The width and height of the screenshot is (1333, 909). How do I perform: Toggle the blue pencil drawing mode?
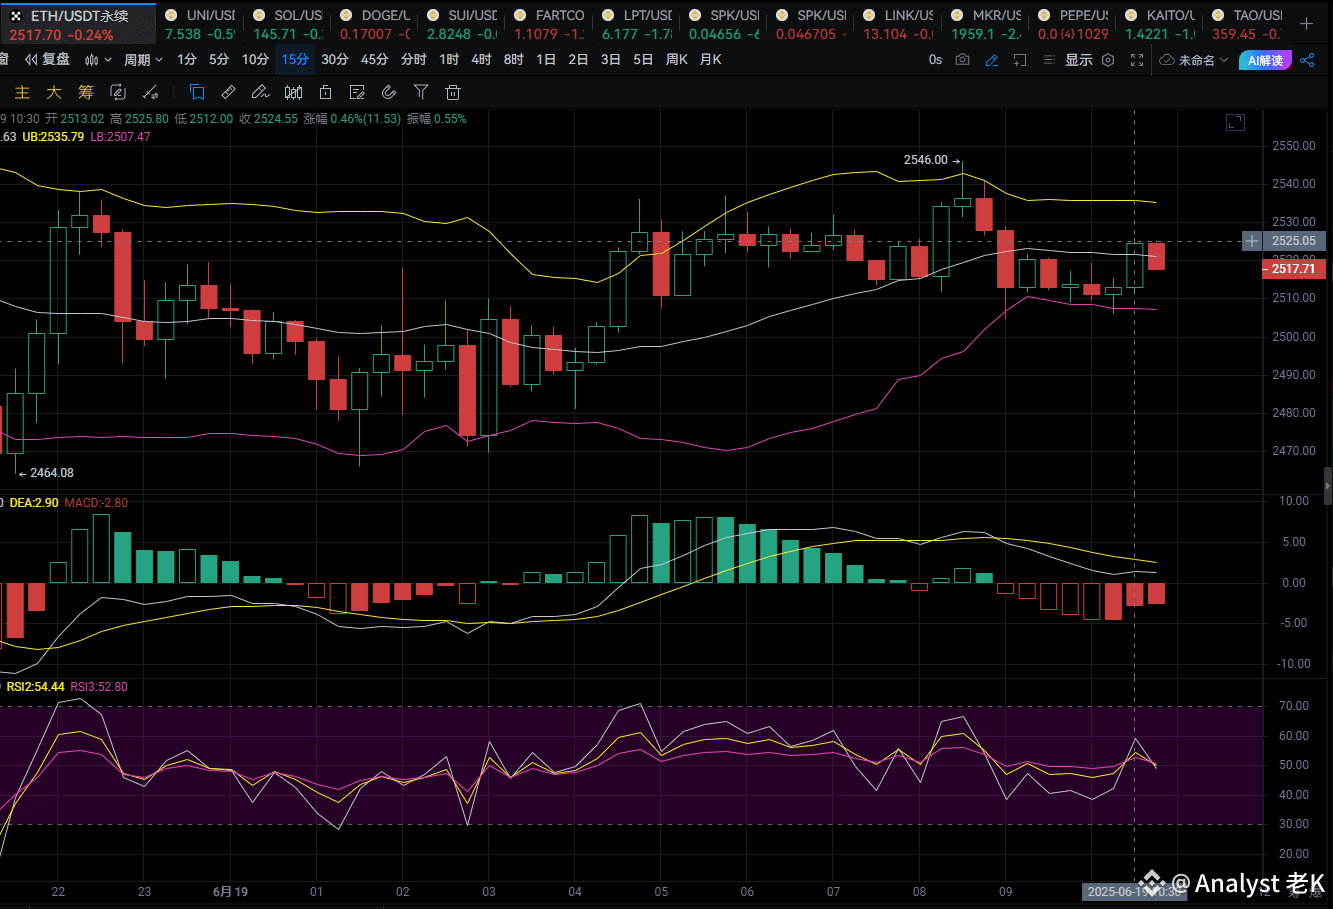tap(991, 60)
